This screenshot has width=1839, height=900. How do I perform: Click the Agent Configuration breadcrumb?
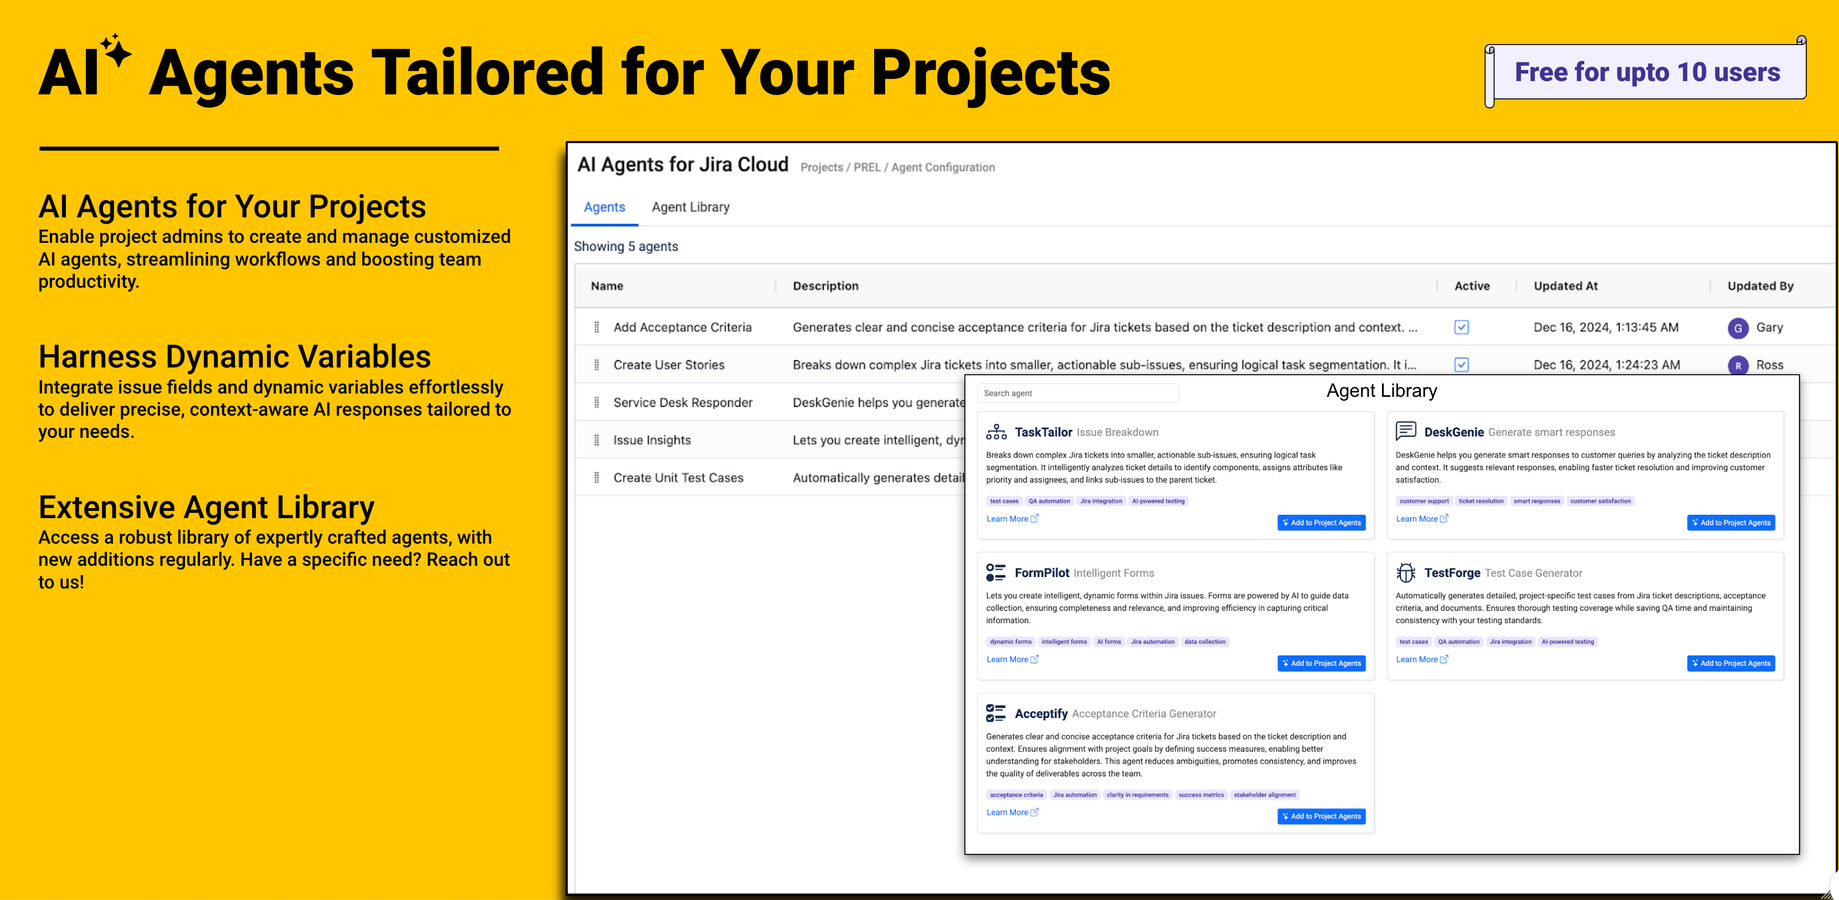click(x=943, y=168)
